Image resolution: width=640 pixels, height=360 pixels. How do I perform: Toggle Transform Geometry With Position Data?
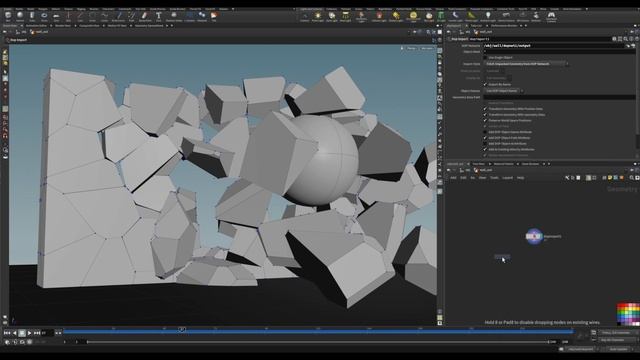(485, 109)
